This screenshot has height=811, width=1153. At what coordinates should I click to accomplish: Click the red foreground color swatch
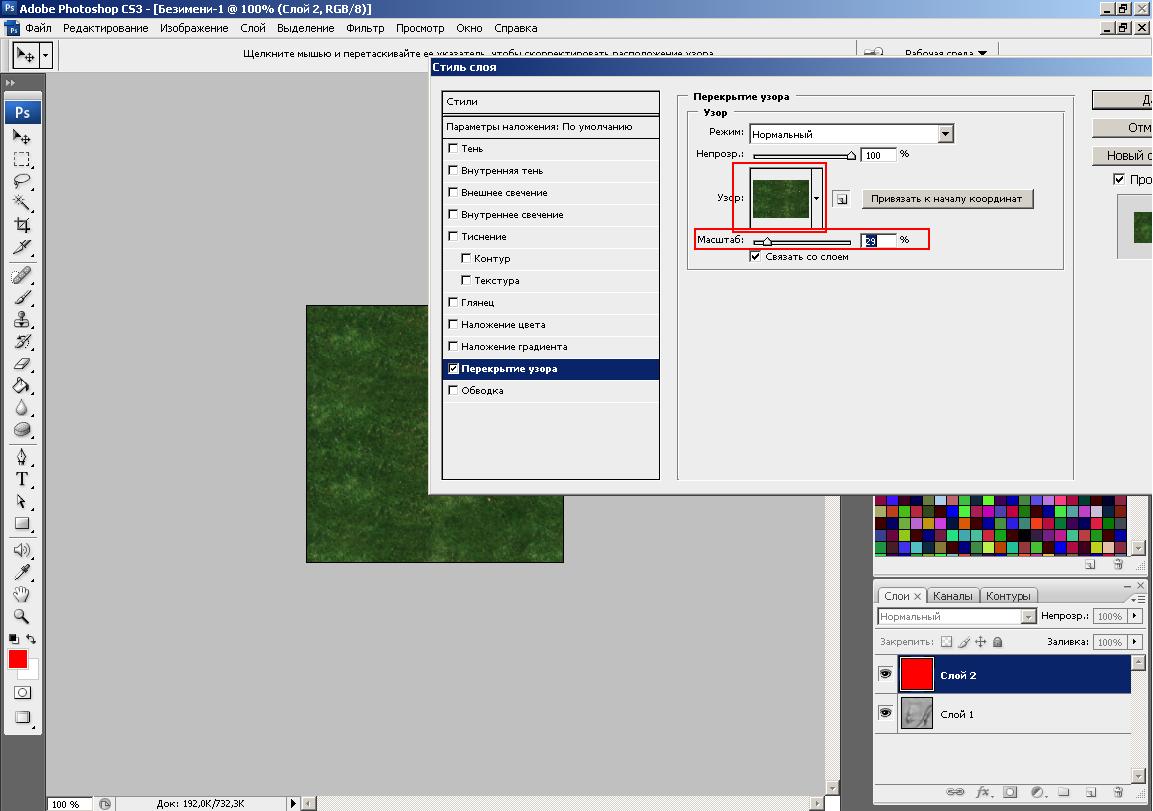pos(18,659)
